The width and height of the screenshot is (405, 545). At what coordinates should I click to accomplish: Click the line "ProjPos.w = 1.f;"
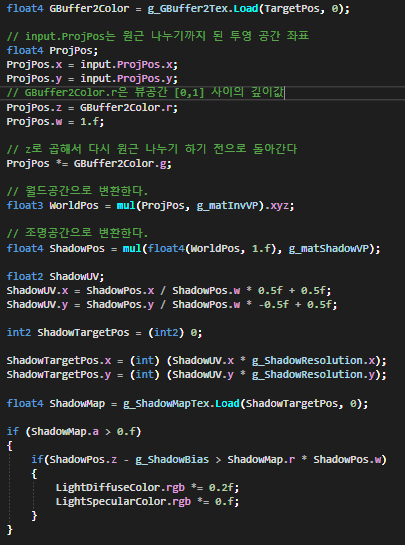pos(55,122)
